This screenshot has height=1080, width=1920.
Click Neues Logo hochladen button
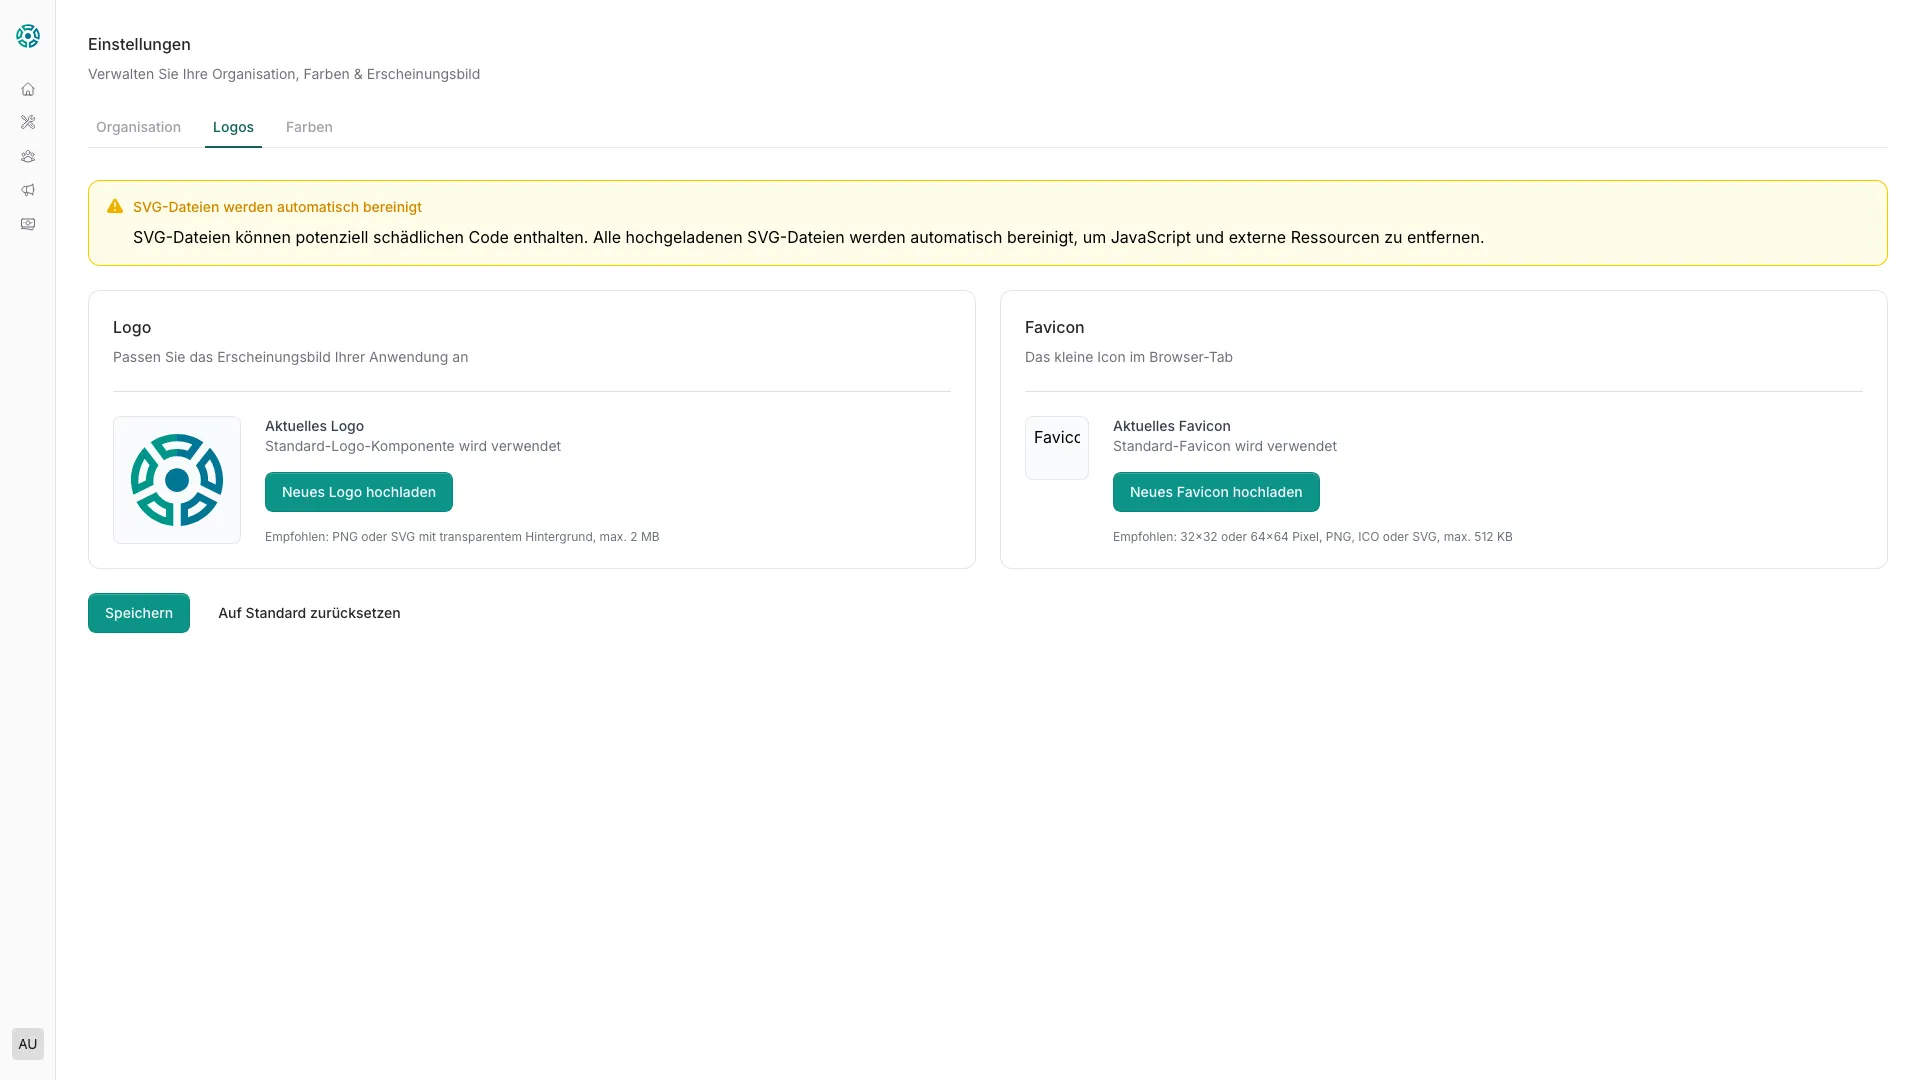[x=358, y=492]
